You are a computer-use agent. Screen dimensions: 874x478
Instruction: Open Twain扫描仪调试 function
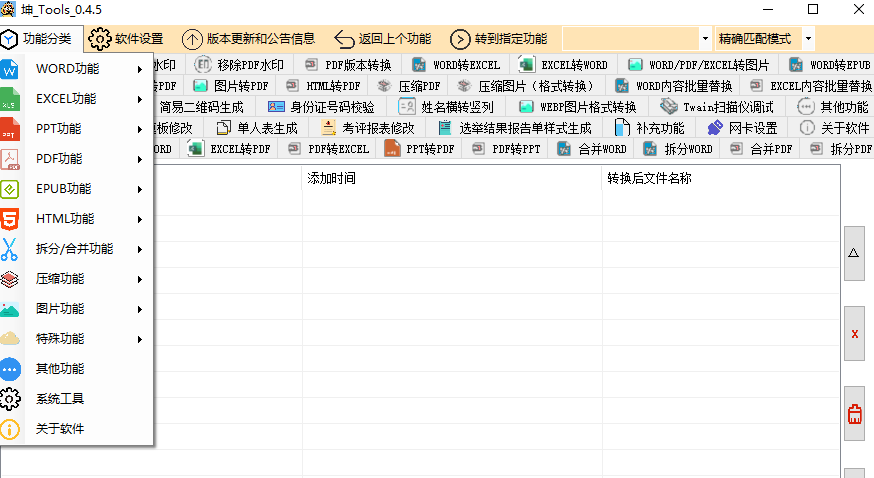pos(717,107)
